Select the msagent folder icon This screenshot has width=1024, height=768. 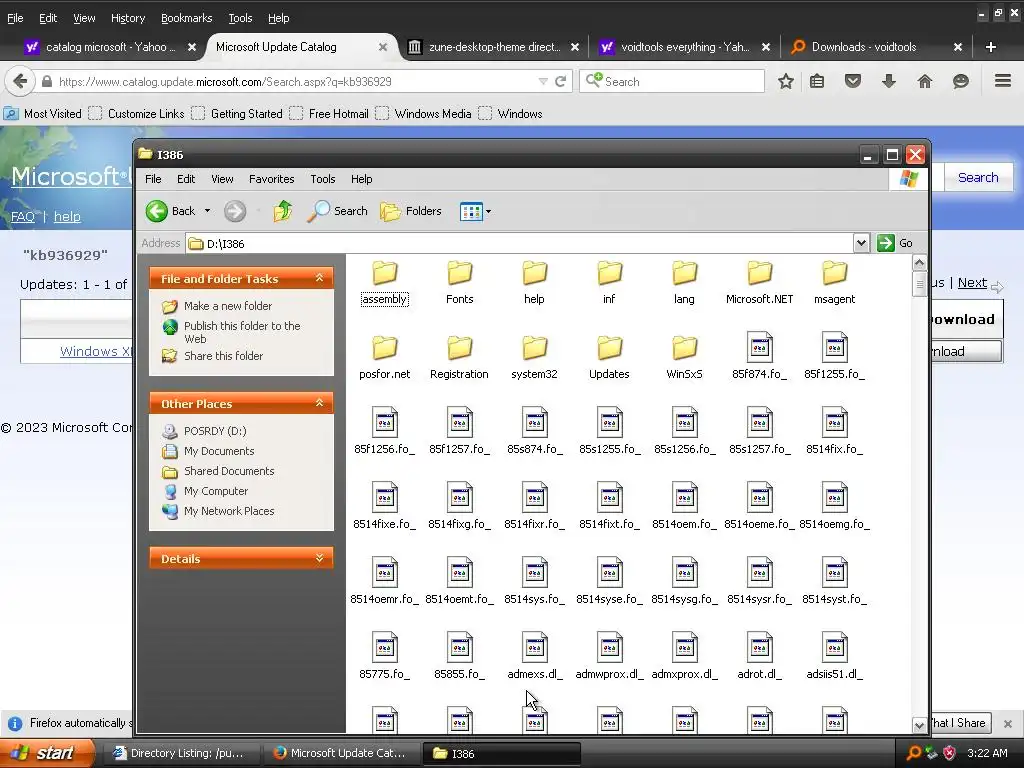tap(835, 273)
